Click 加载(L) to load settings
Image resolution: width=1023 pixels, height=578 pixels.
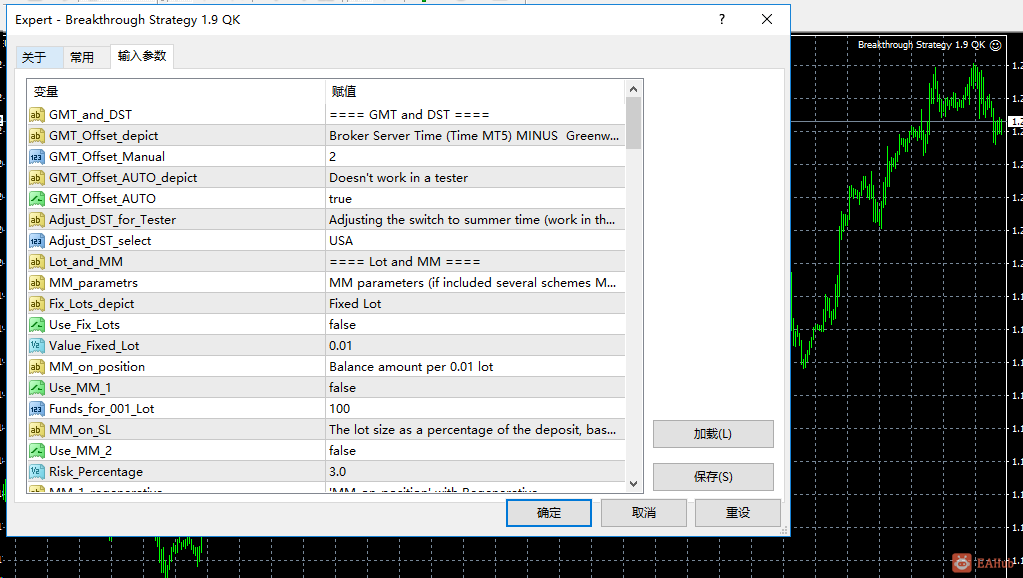point(713,434)
